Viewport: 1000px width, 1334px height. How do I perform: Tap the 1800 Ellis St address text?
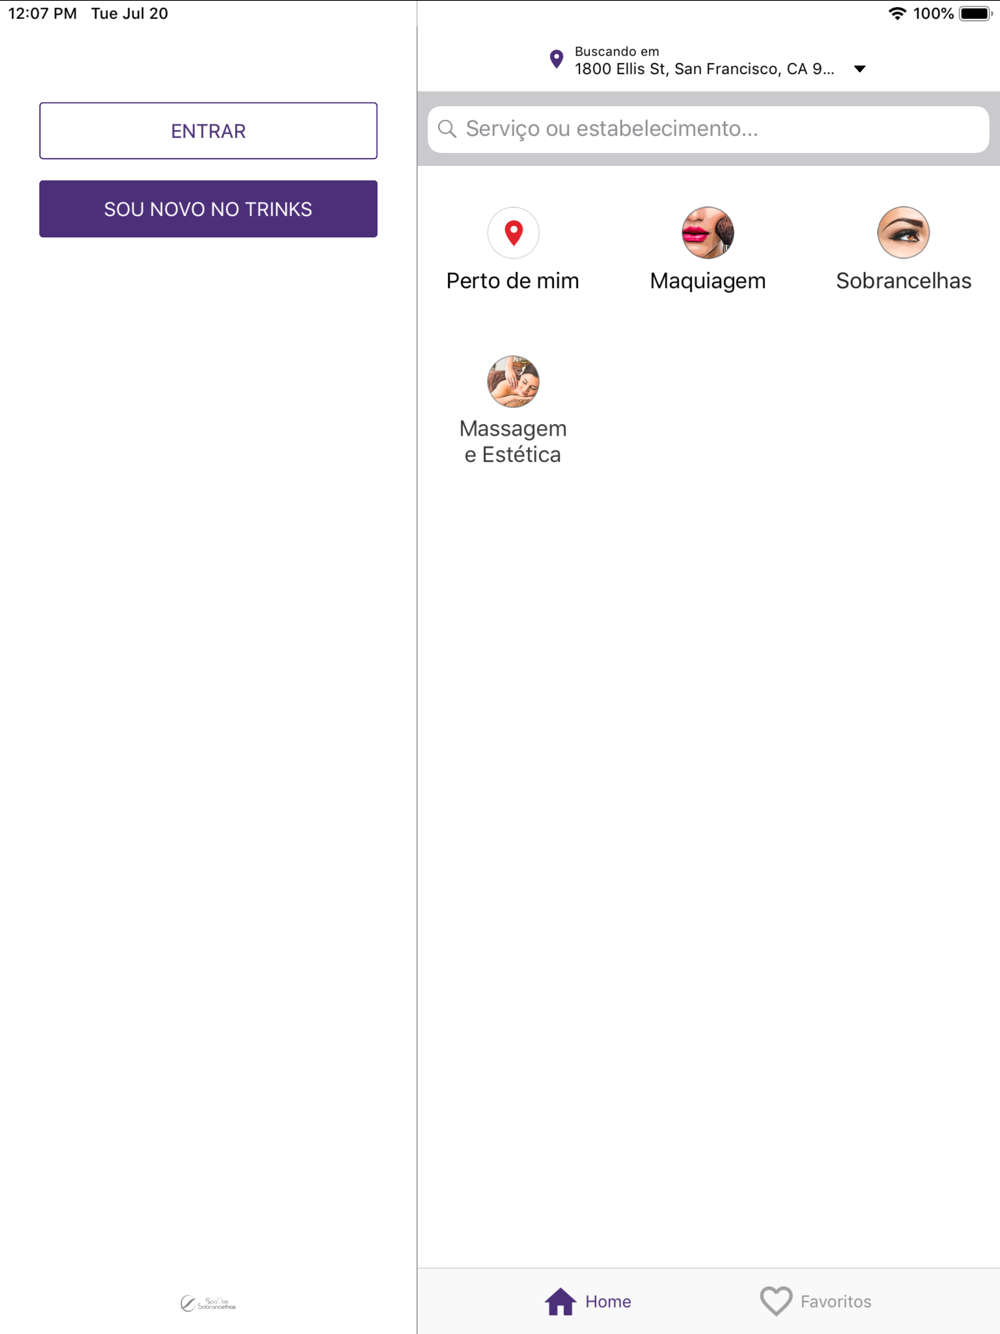(x=704, y=69)
